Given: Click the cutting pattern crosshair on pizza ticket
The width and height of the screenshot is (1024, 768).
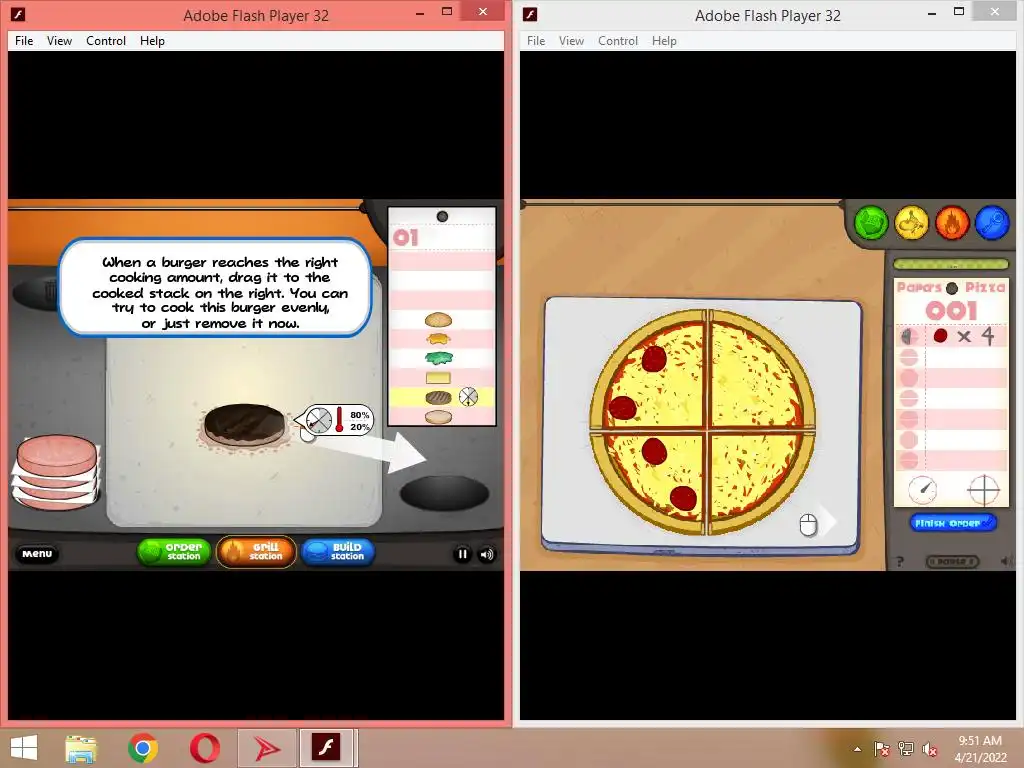Looking at the screenshot, I should [984, 490].
